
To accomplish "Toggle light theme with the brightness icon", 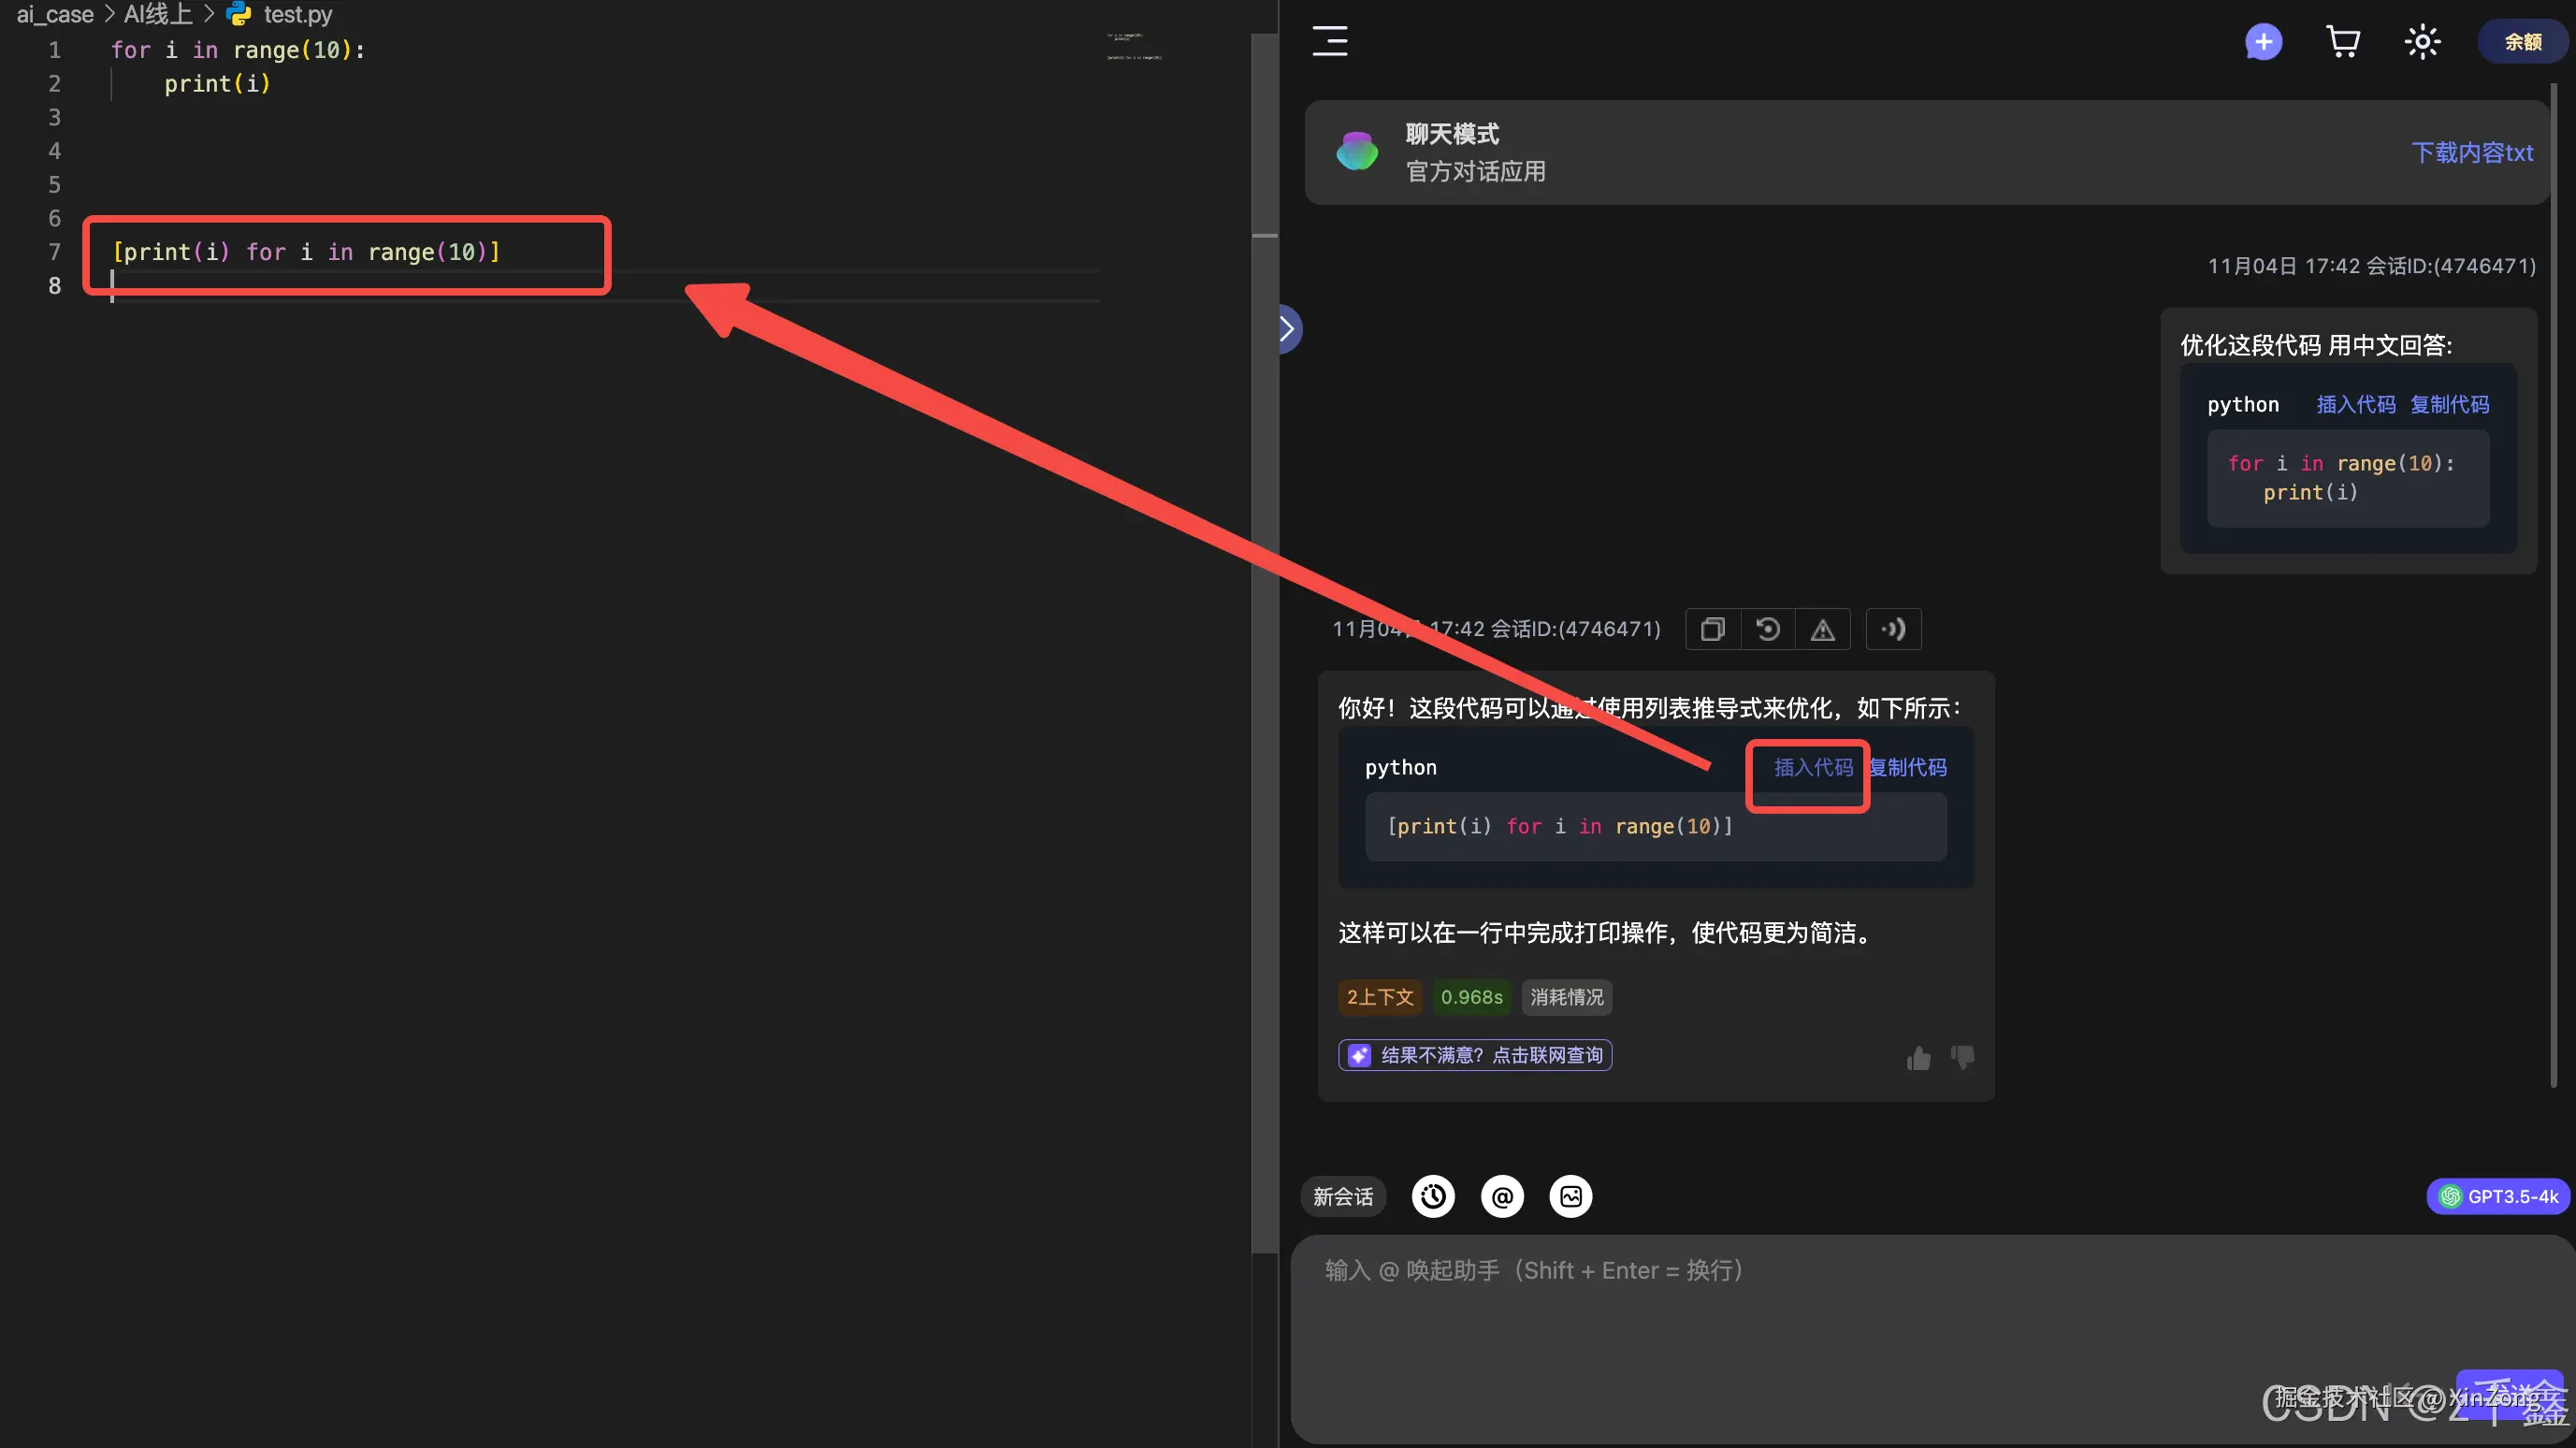I will [x=2422, y=42].
